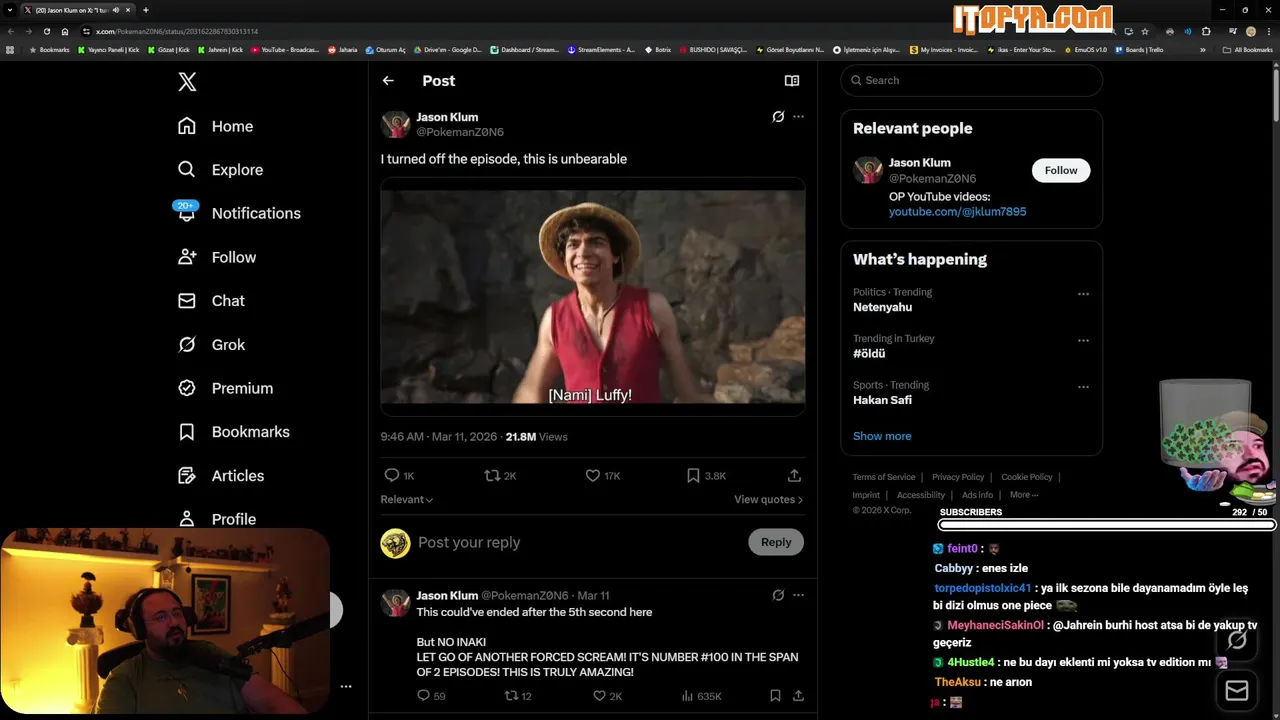1280x720 pixels.
Task: Open Chrome three-dot menu
Action: 1268,31
